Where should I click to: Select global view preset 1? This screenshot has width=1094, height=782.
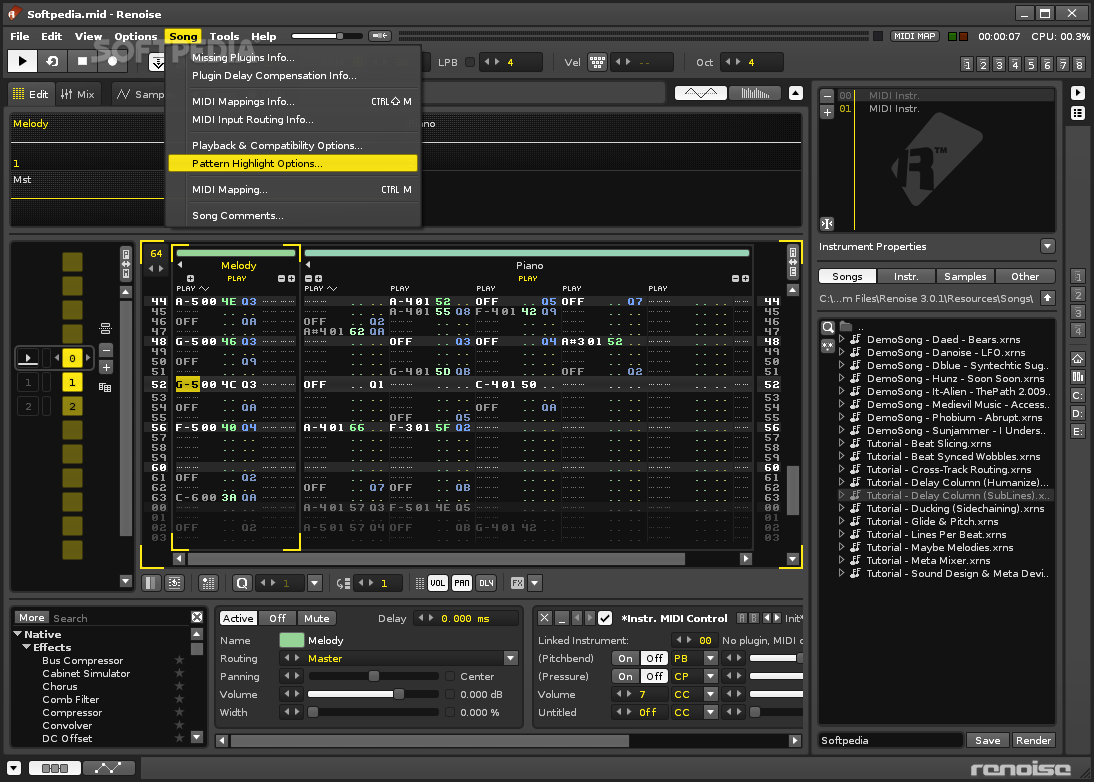966,65
